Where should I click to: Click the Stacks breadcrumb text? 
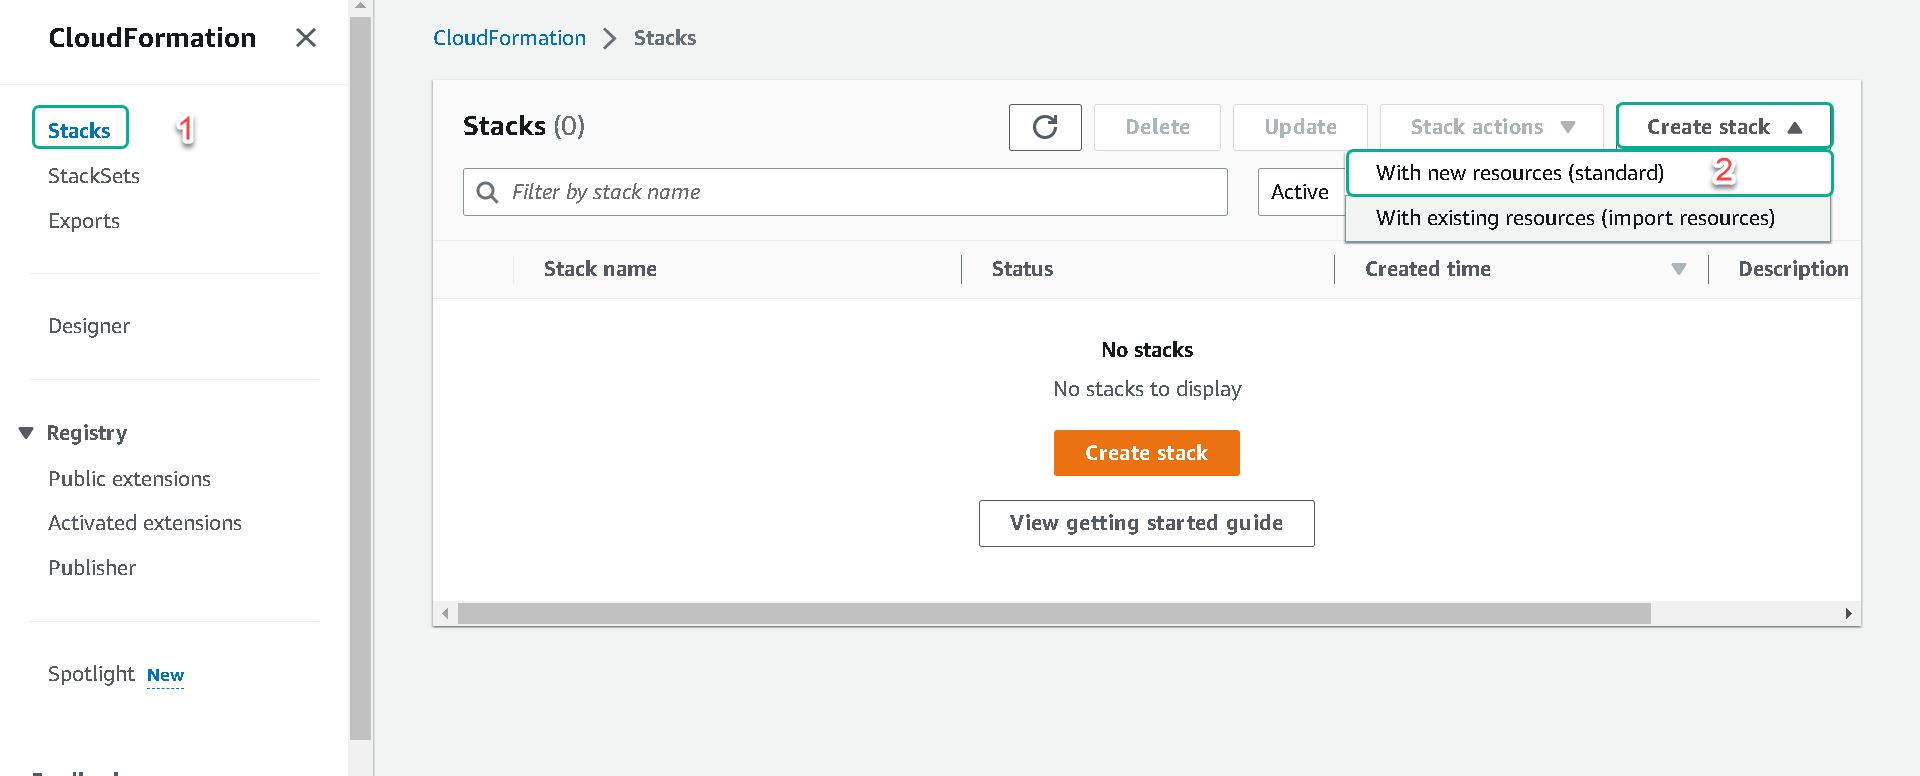[665, 38]
